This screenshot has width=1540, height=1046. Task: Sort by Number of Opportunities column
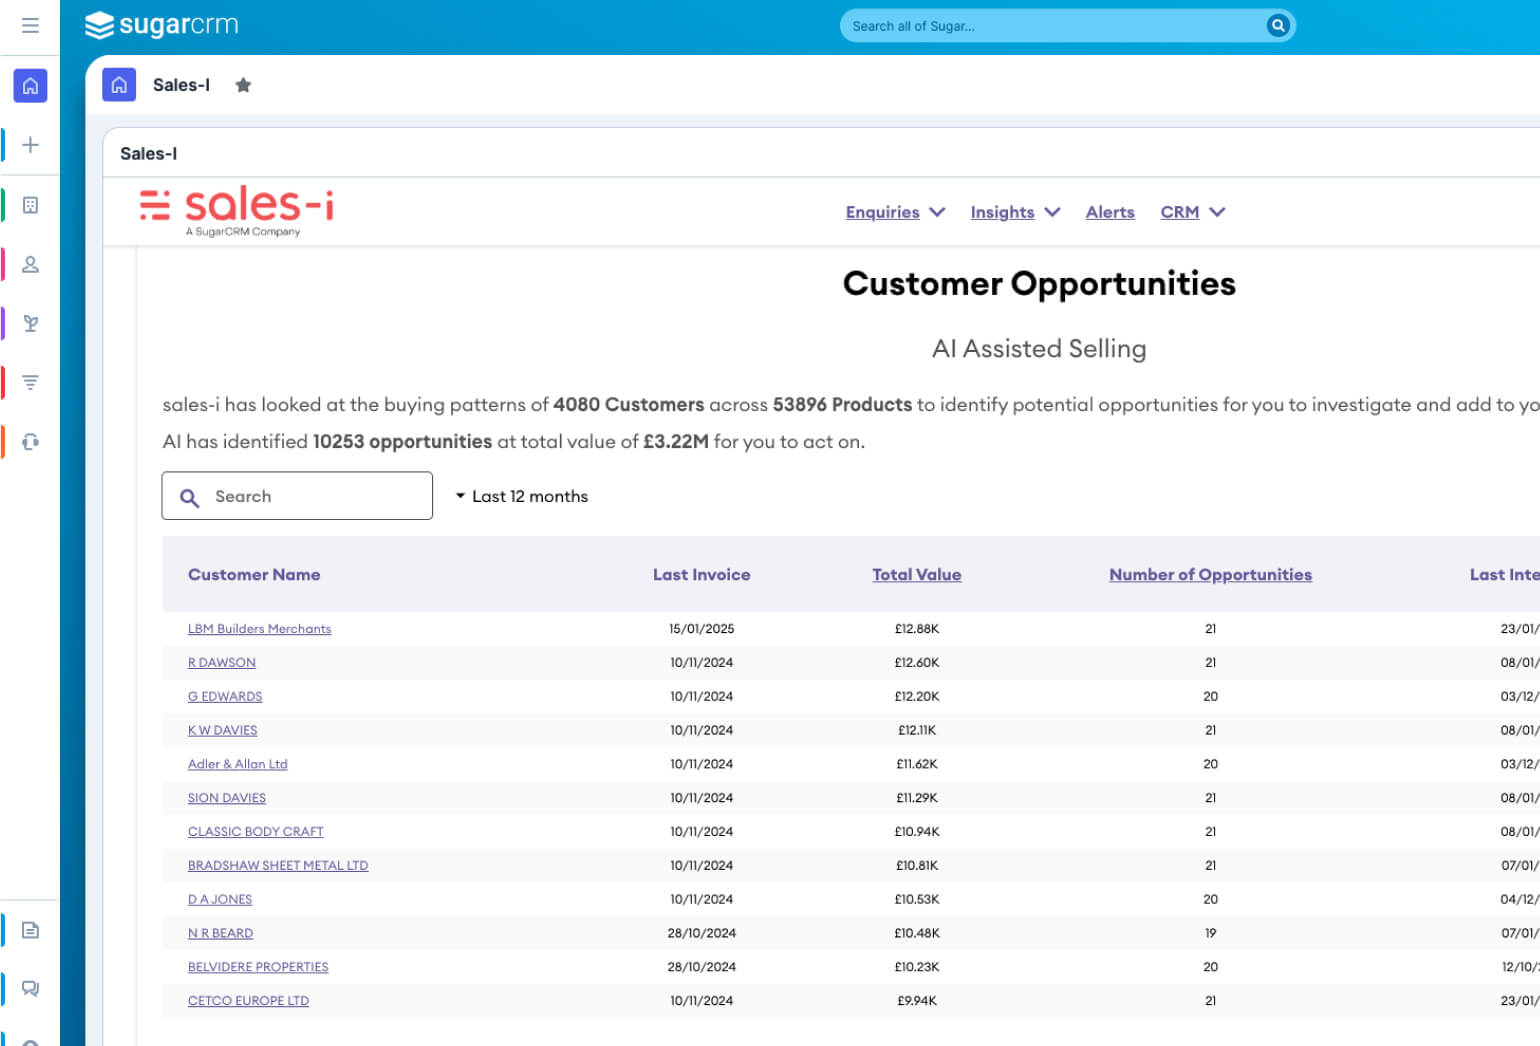pyautogui.click(x=1210, y=575)
